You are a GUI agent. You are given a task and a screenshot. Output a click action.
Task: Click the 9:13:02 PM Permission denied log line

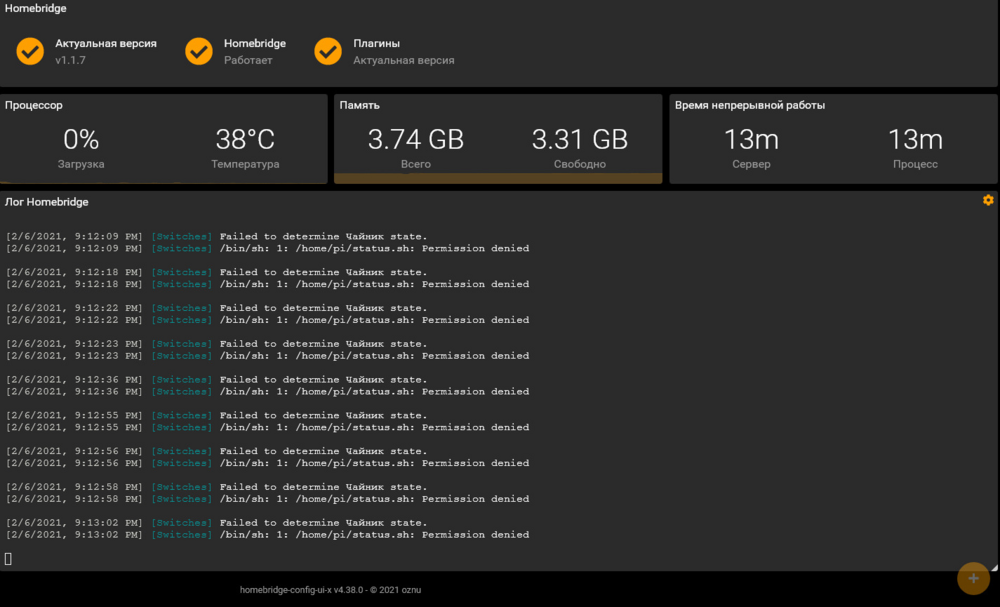267,534
